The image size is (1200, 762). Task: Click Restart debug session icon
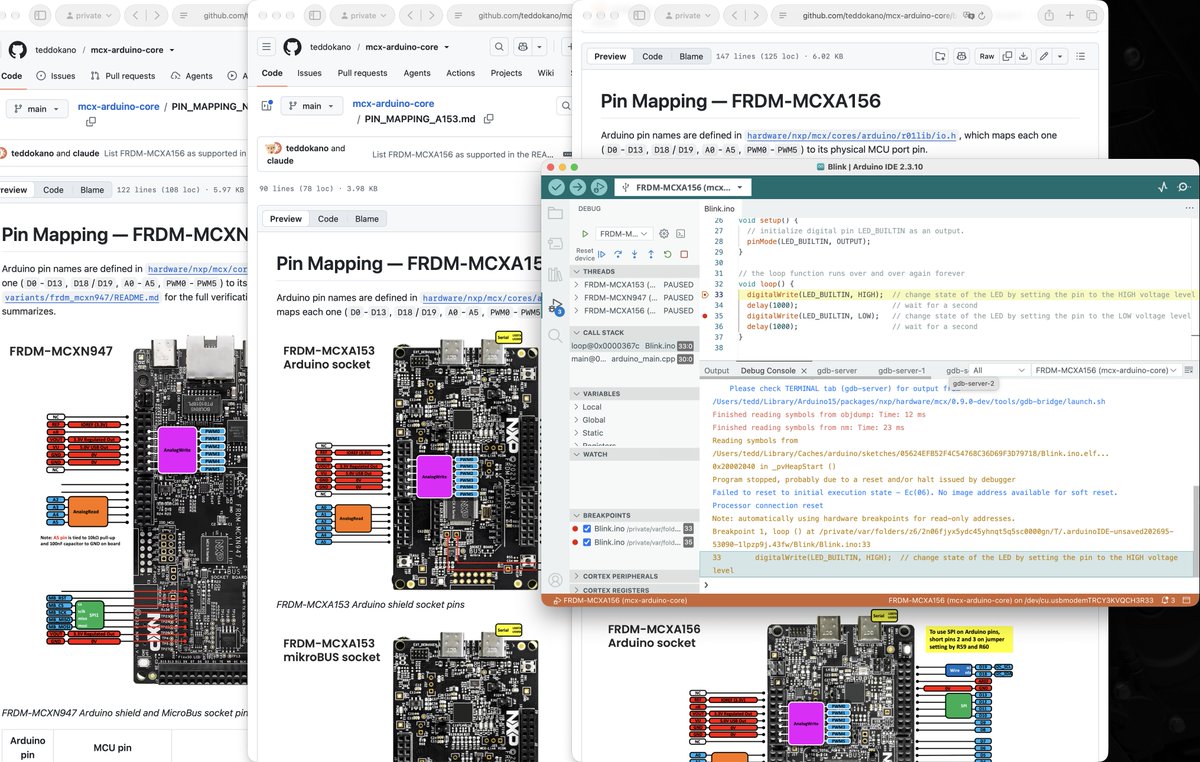667,254
